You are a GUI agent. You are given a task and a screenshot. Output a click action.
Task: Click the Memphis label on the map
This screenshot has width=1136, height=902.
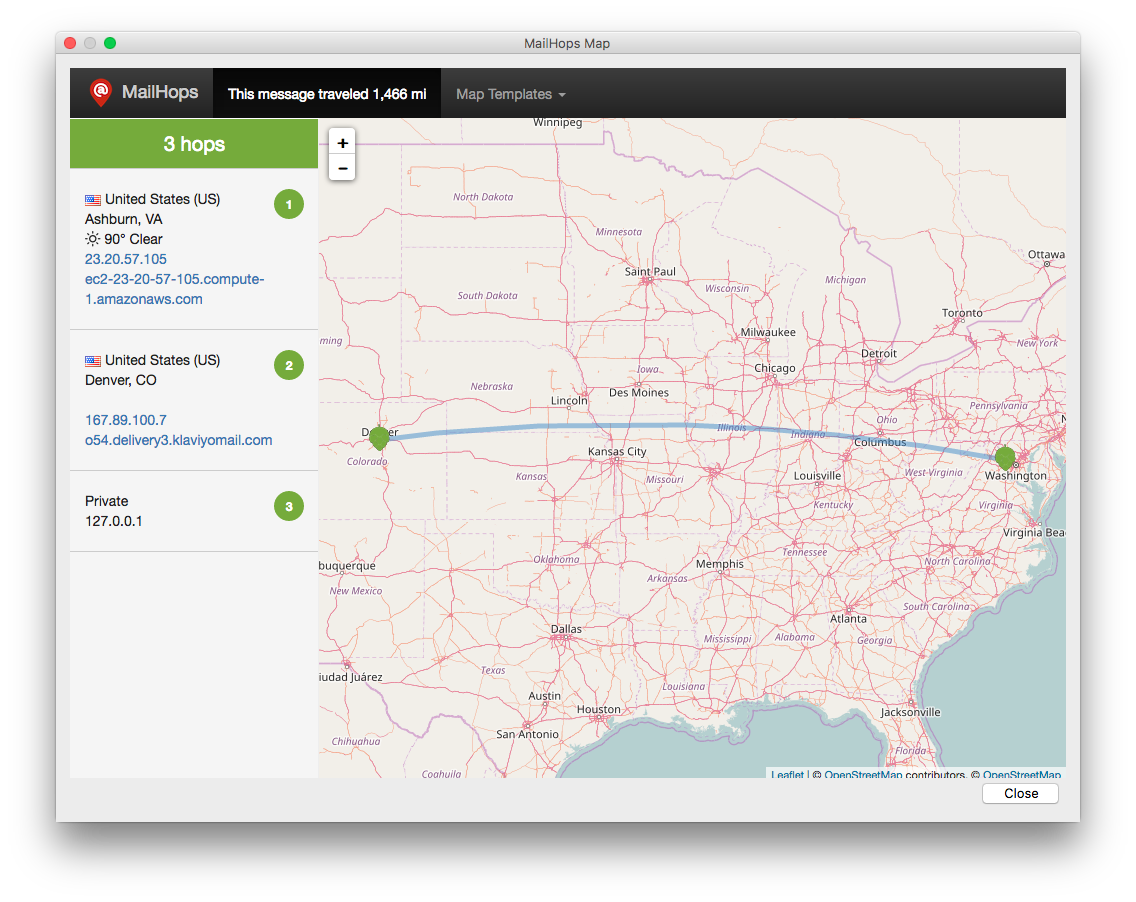719,564
